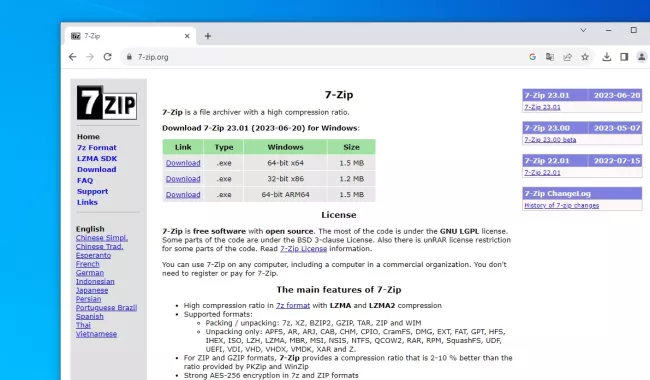Image resolution: width=650 pixels, height=380 pixels.
Task: Open the 7-Zip 22.01 news link
Action: [542, 172]
